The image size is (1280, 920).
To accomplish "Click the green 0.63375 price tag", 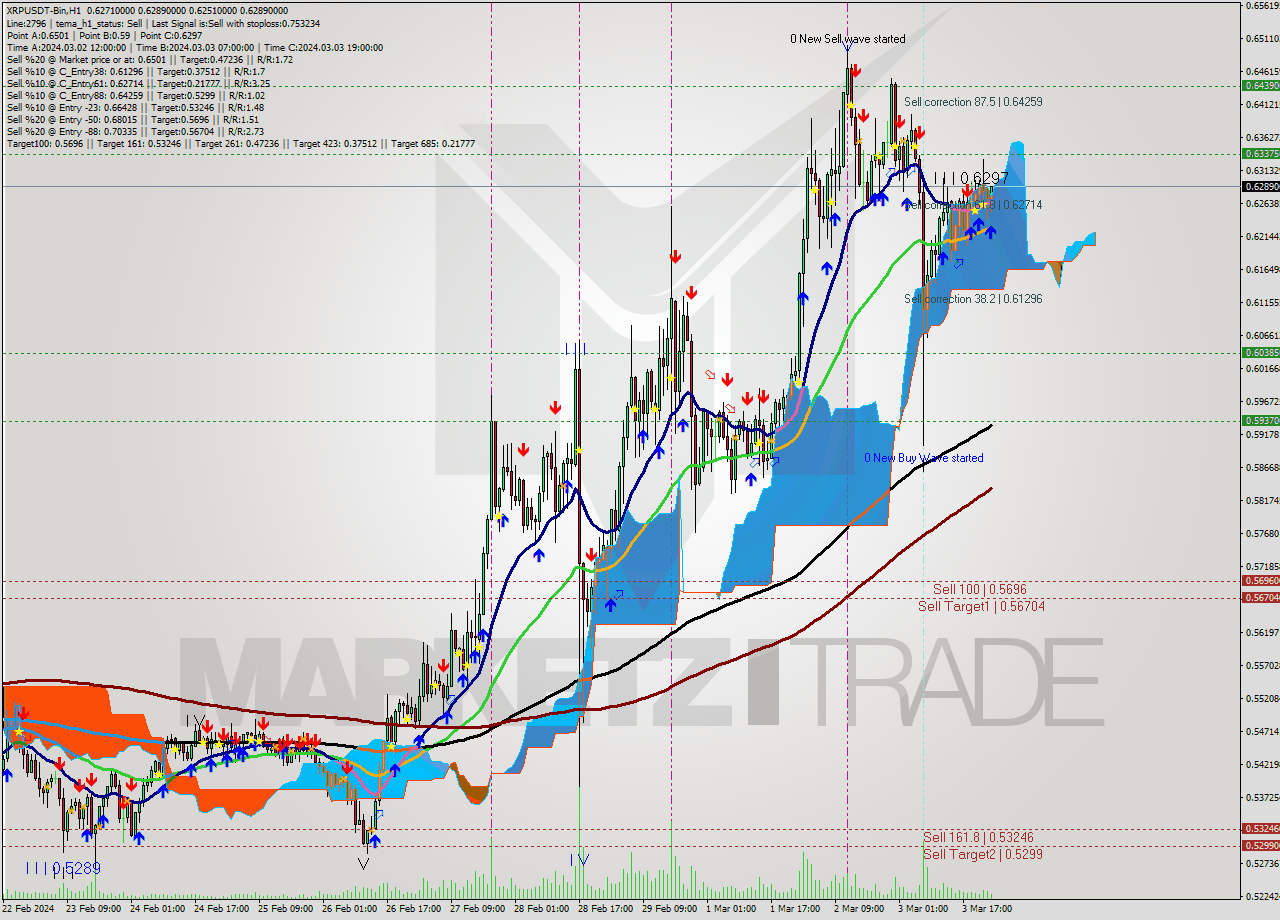I will [x=1260, y=154].
